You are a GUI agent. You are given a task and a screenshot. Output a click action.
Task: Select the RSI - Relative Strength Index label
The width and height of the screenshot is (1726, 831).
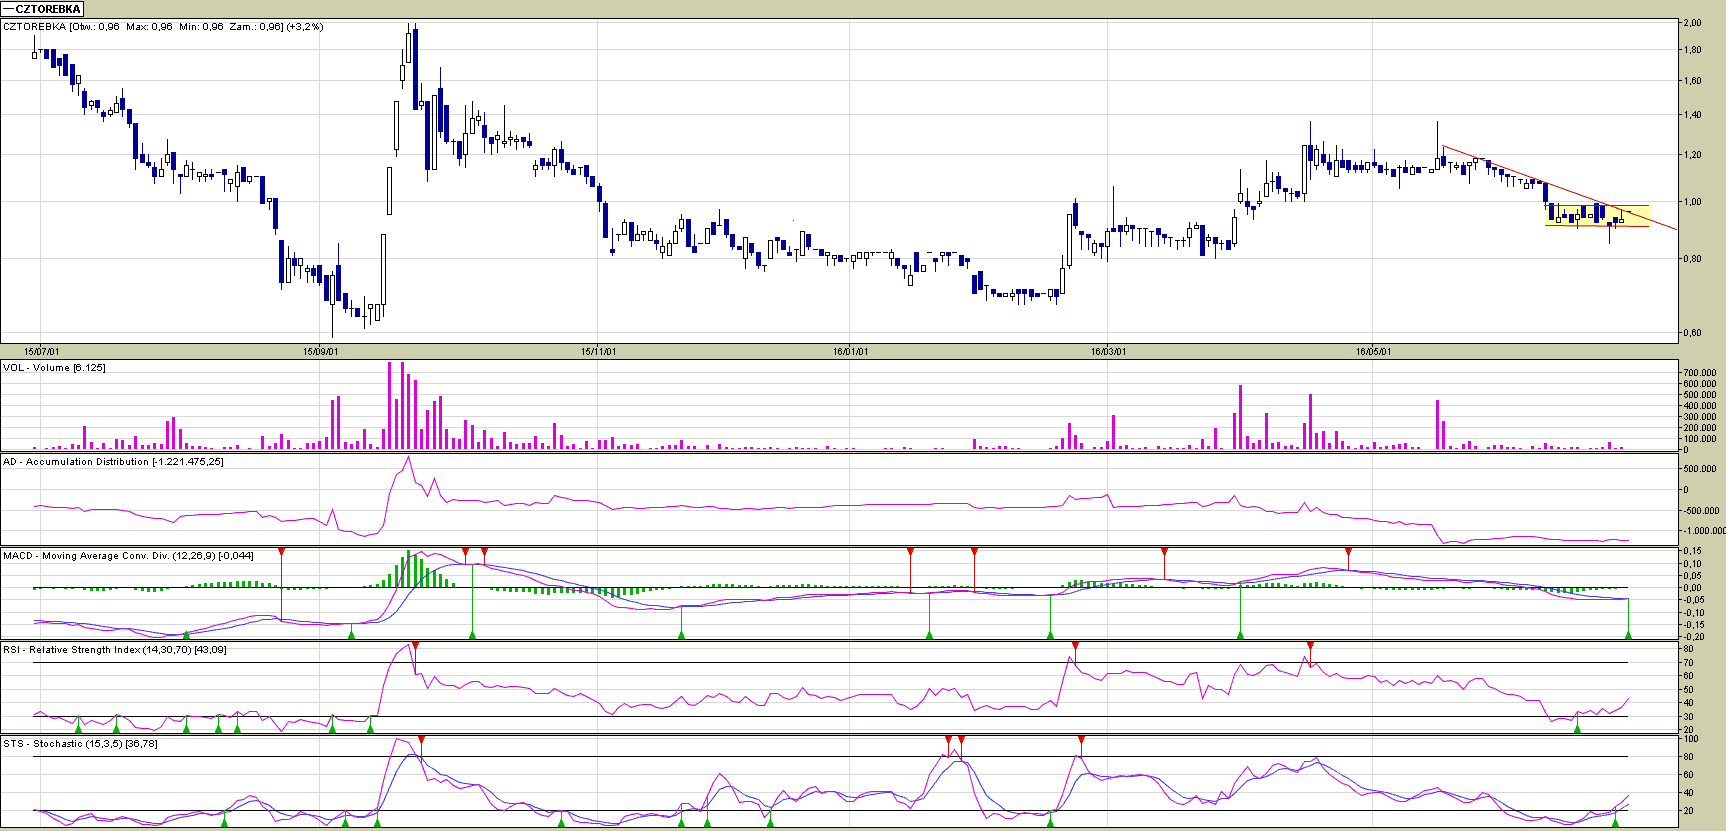point(114,650)
